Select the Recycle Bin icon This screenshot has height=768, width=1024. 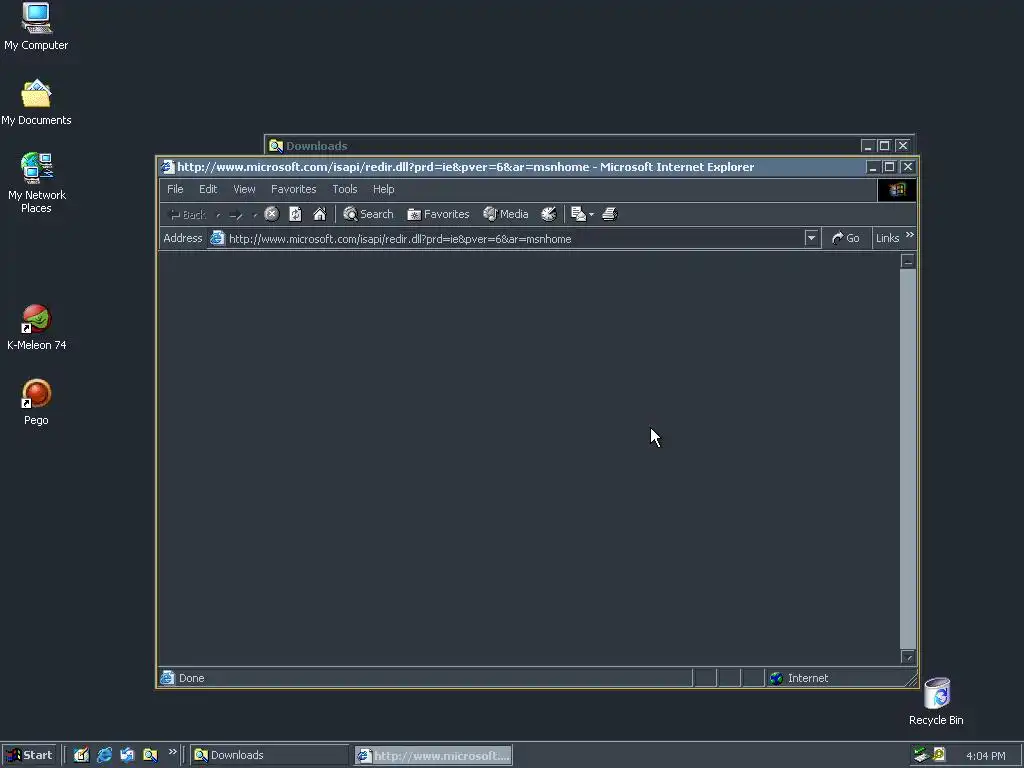(x=936, y=701)
